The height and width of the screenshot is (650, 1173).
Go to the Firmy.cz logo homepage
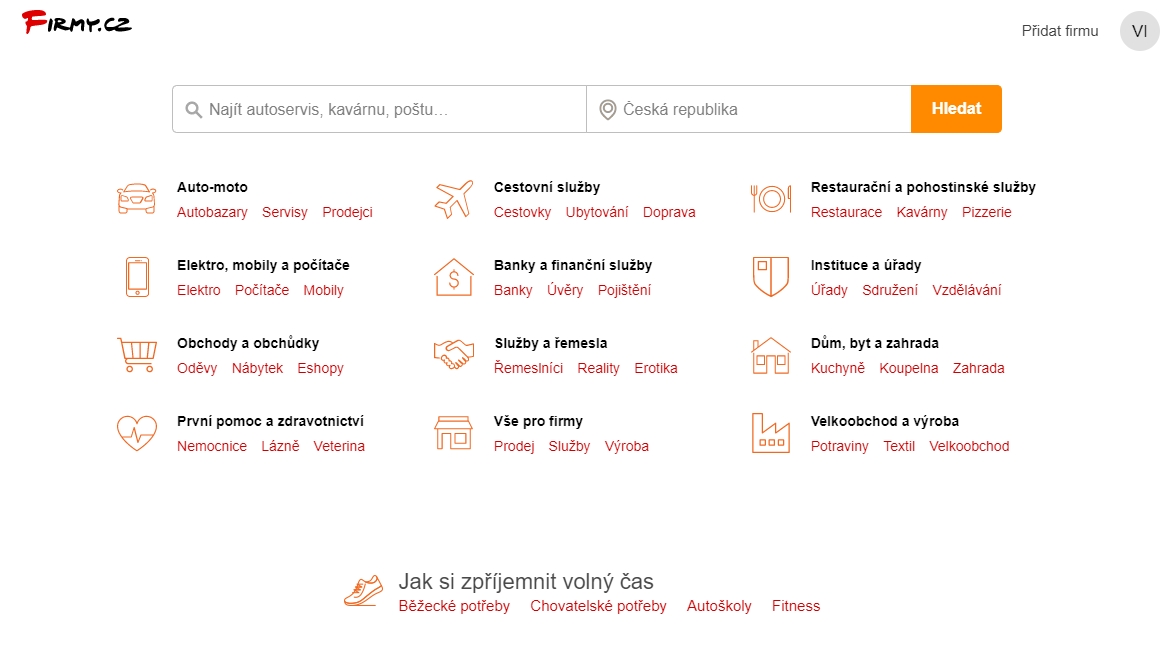click(x=77, y=22)
